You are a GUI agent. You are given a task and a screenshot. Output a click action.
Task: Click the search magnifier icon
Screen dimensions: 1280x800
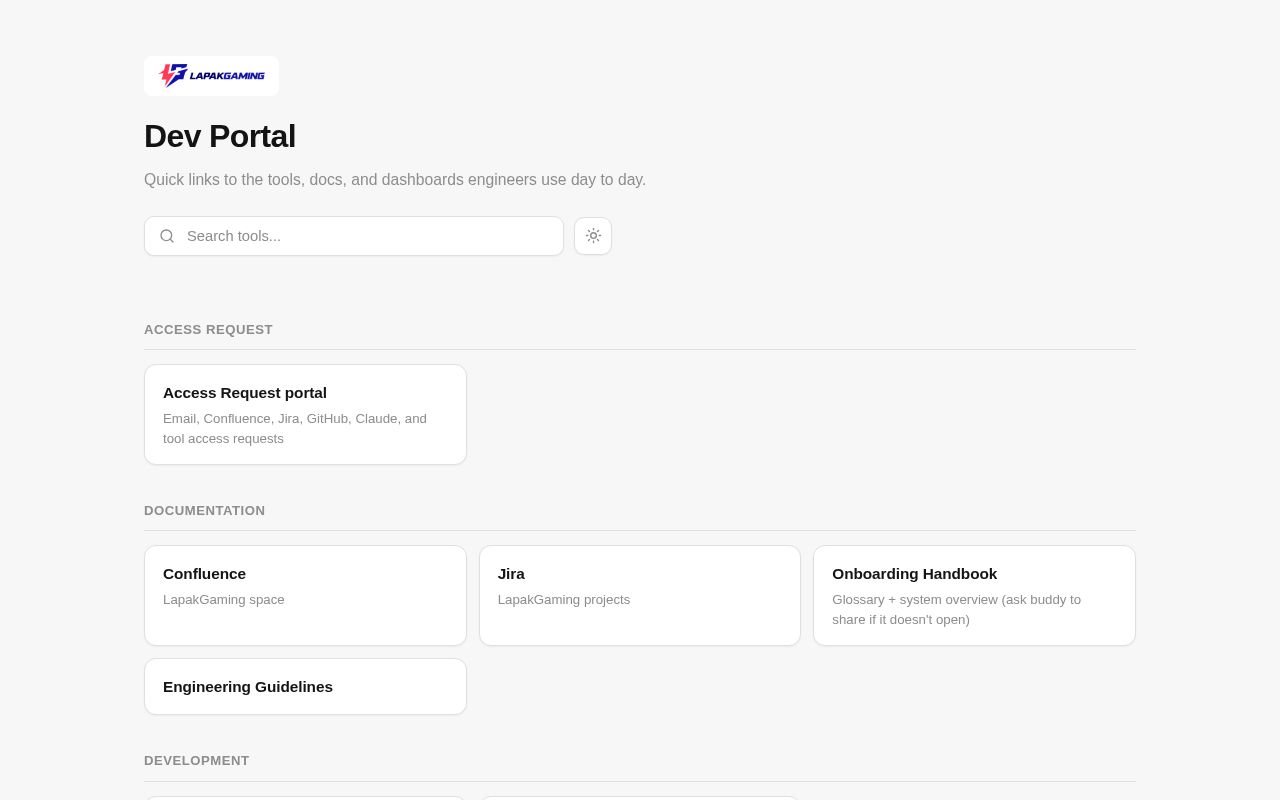click(167, 236)
